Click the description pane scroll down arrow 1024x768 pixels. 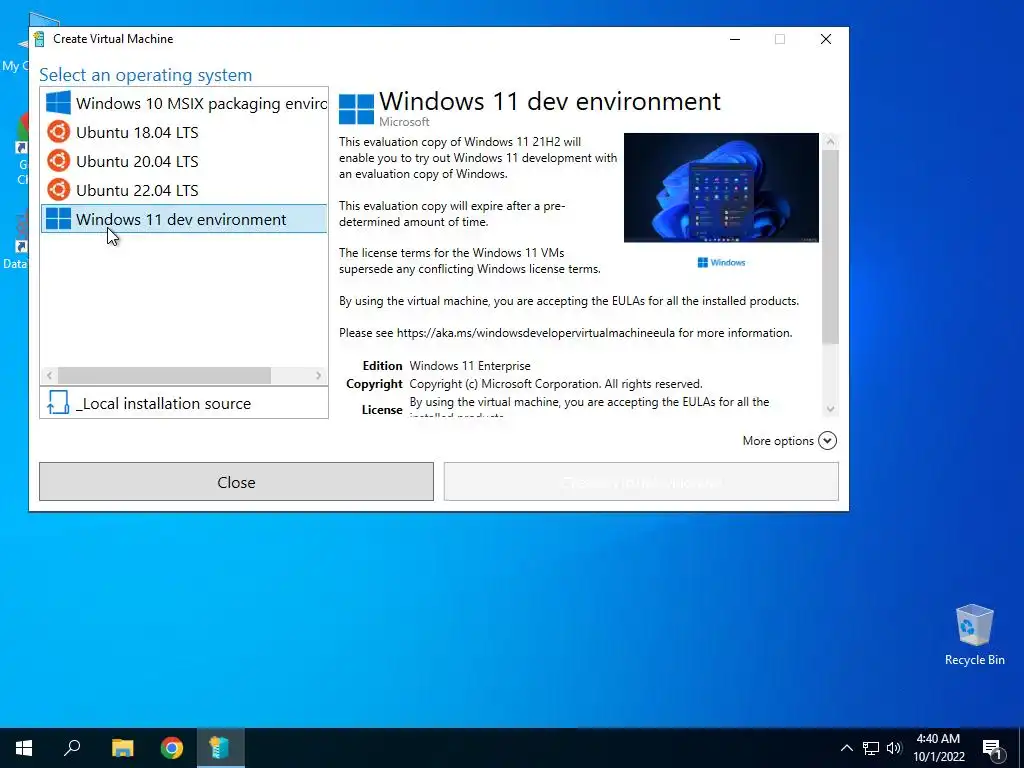coord(830,409)
